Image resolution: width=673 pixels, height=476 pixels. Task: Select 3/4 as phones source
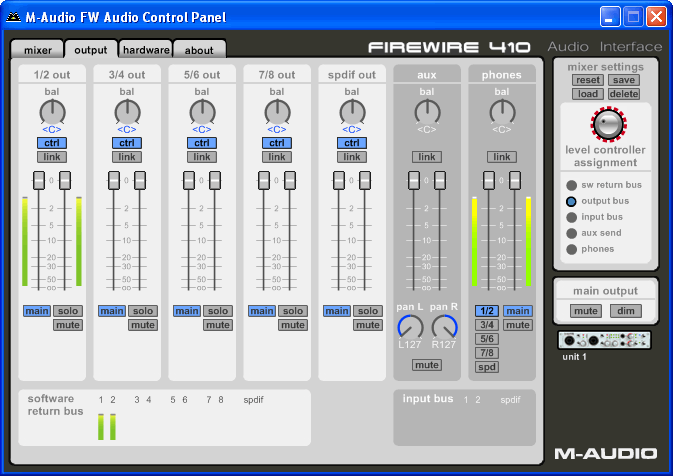(x=487, y=325)
